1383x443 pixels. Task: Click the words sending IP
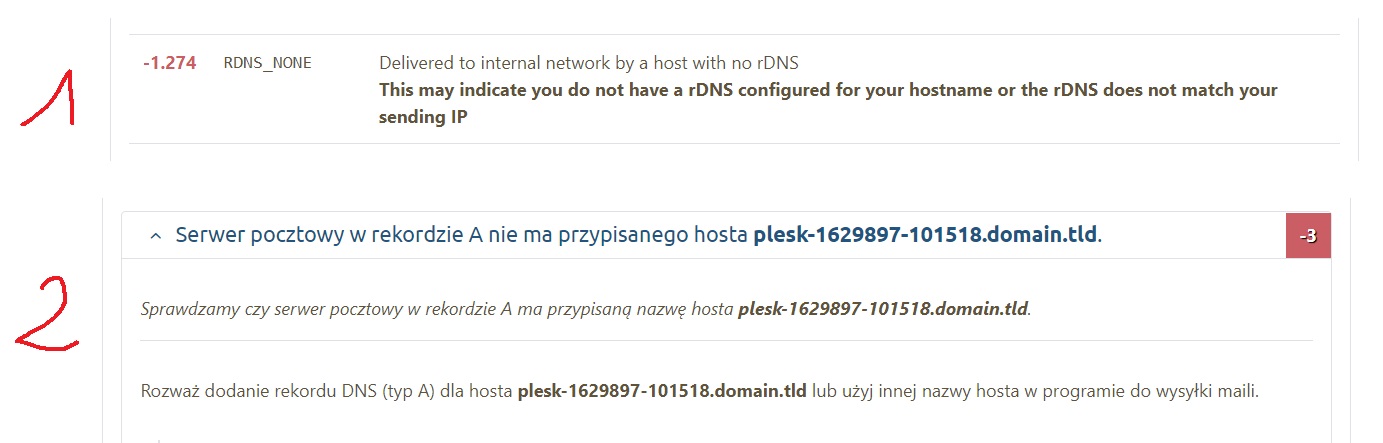click(x=424, y=117)
